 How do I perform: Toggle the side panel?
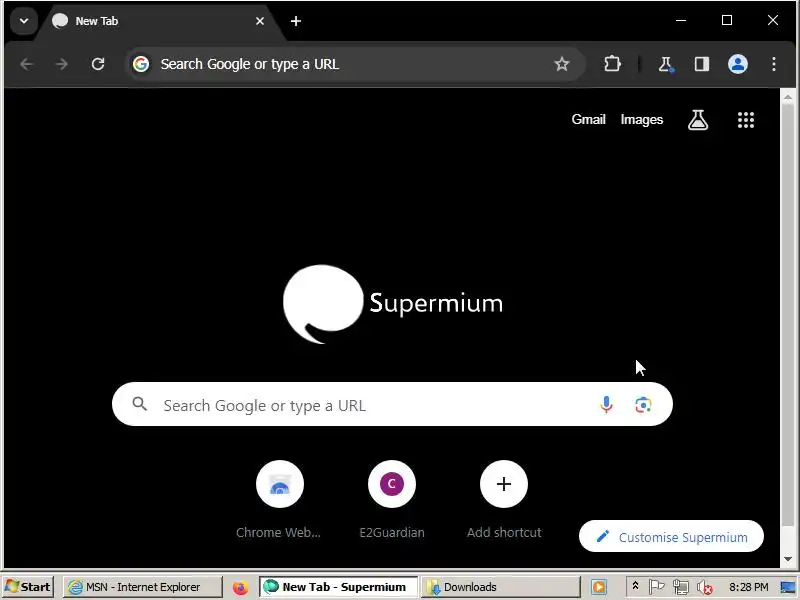pyautogui.click(x=702, y=64)
